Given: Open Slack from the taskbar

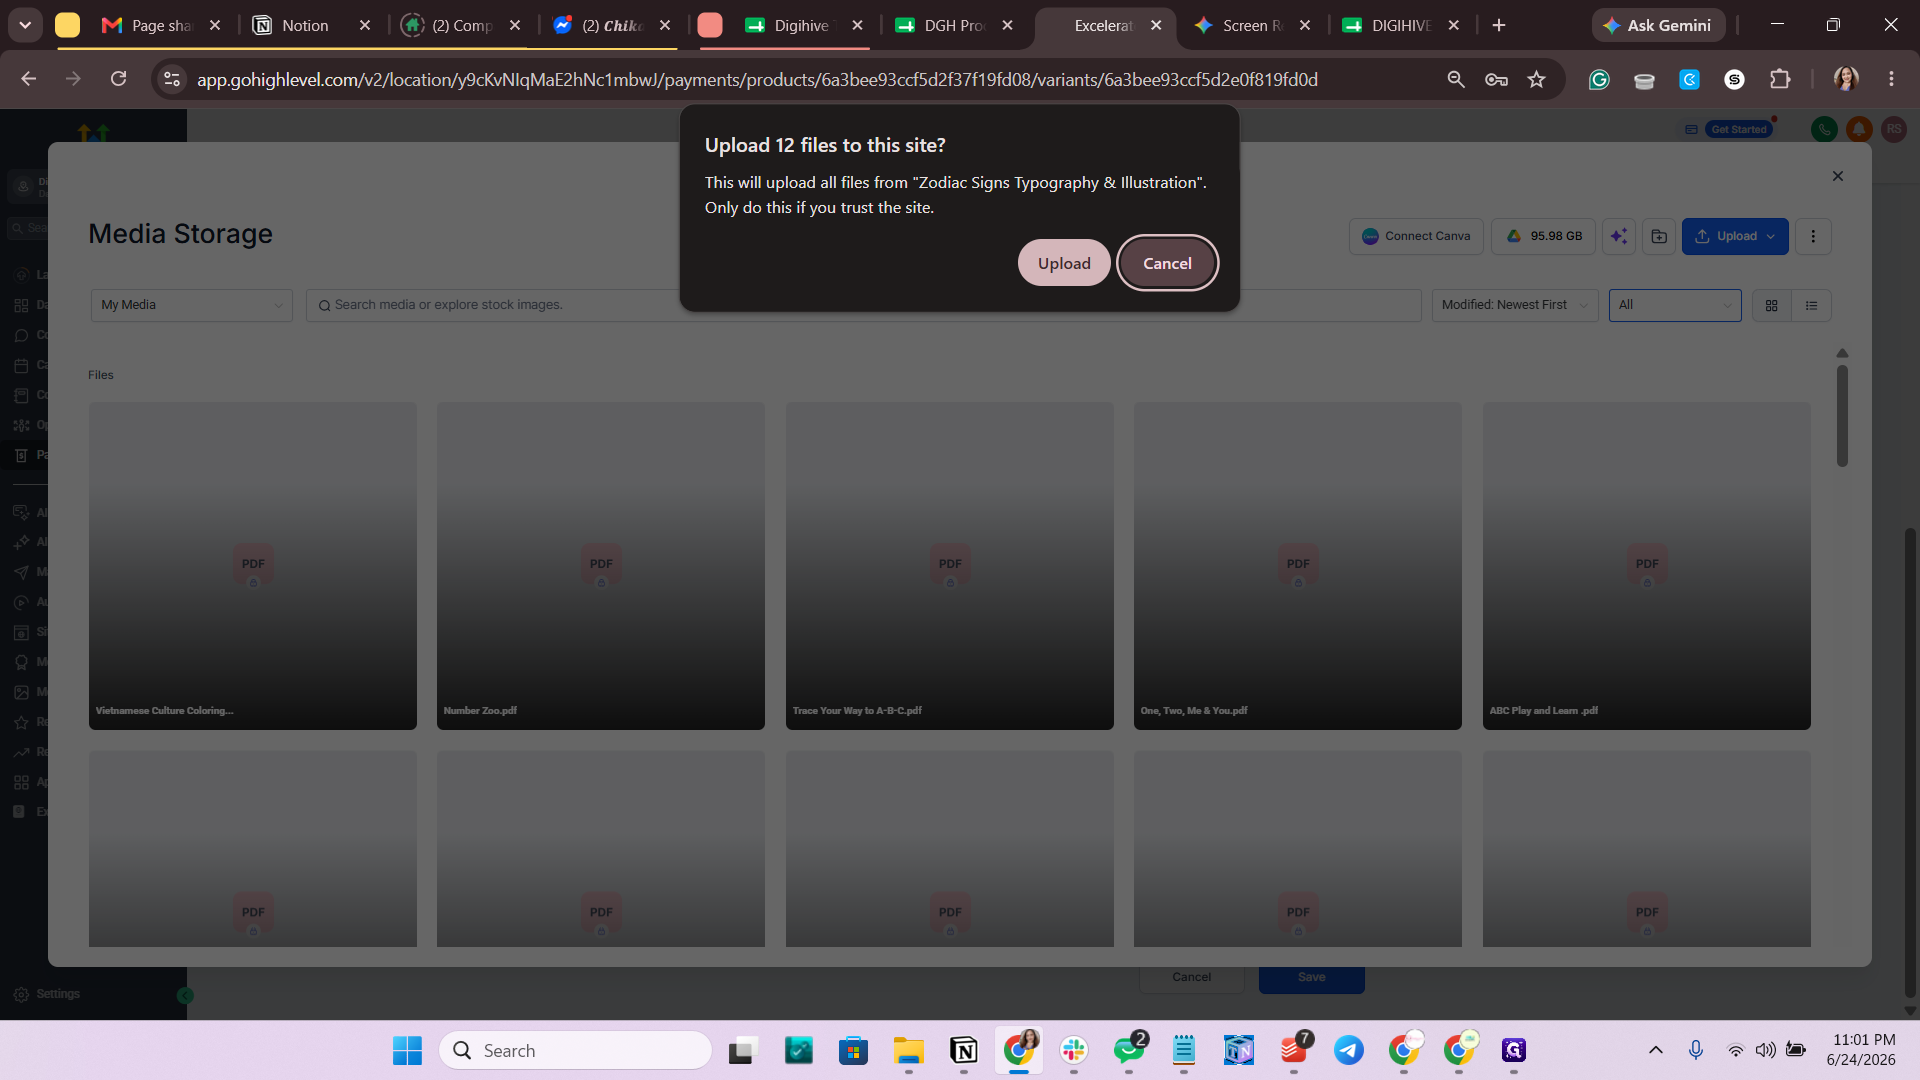Looking at the screenshot, I should tap(1074, 1050).
